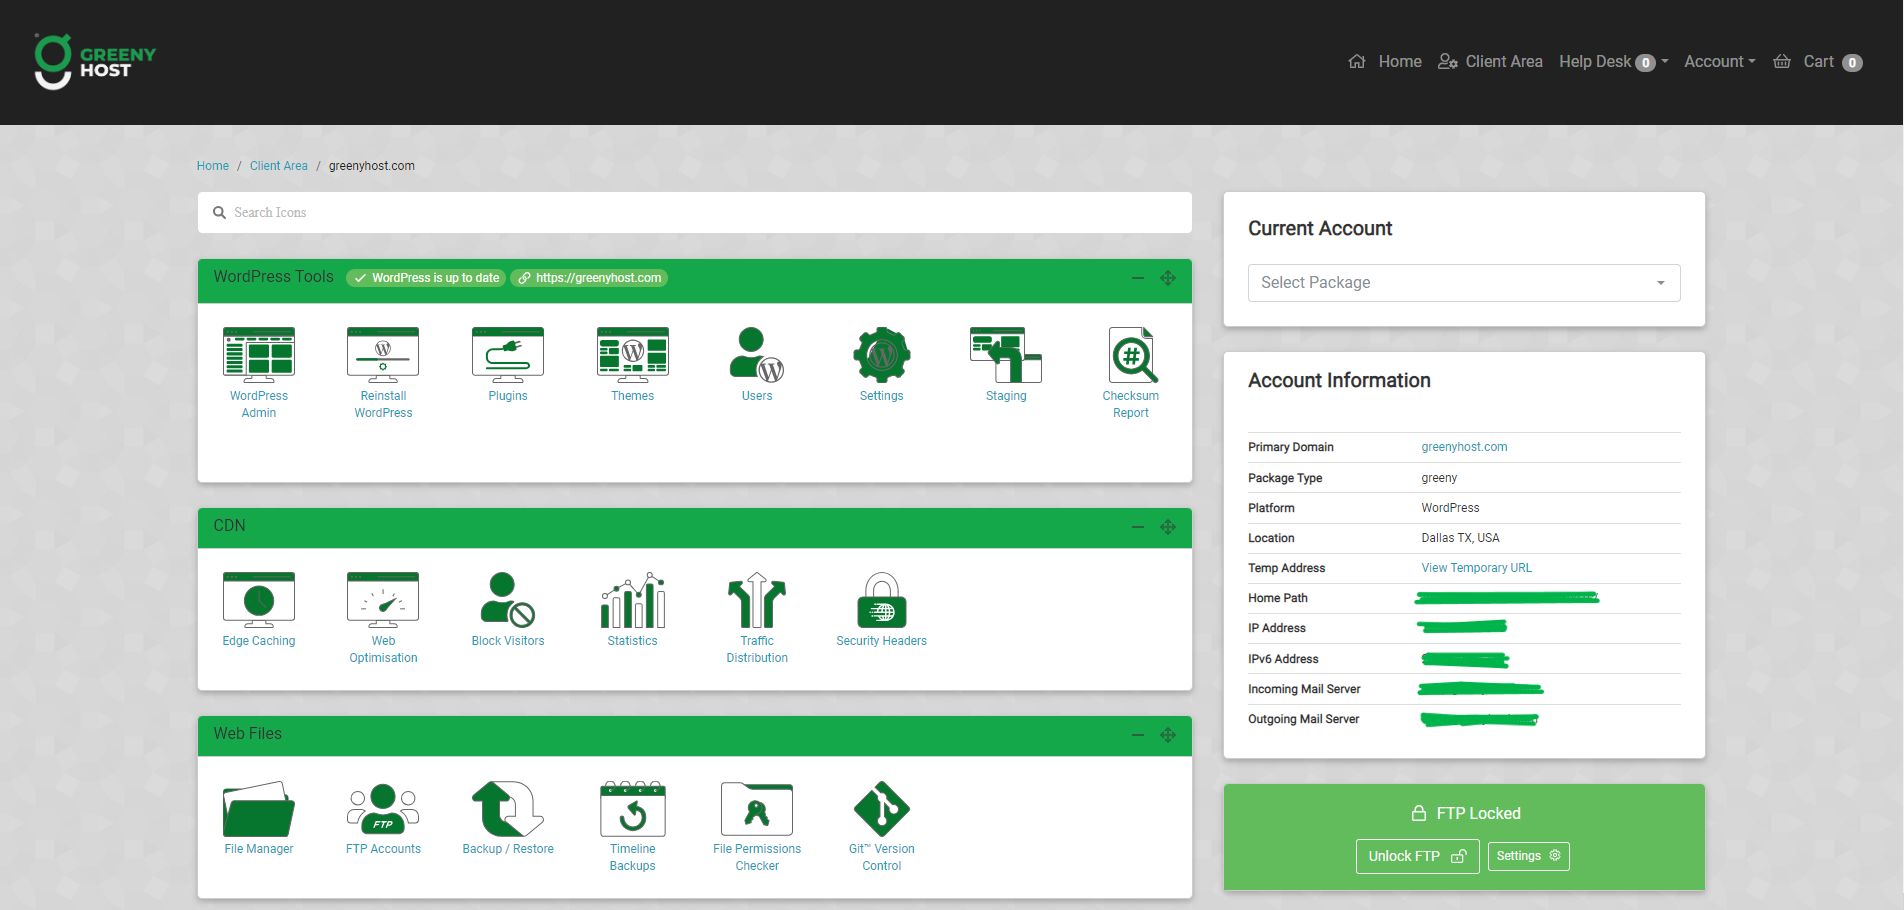Open Backup / Restore tool
1904x910 pixels.
pos(508,817)
